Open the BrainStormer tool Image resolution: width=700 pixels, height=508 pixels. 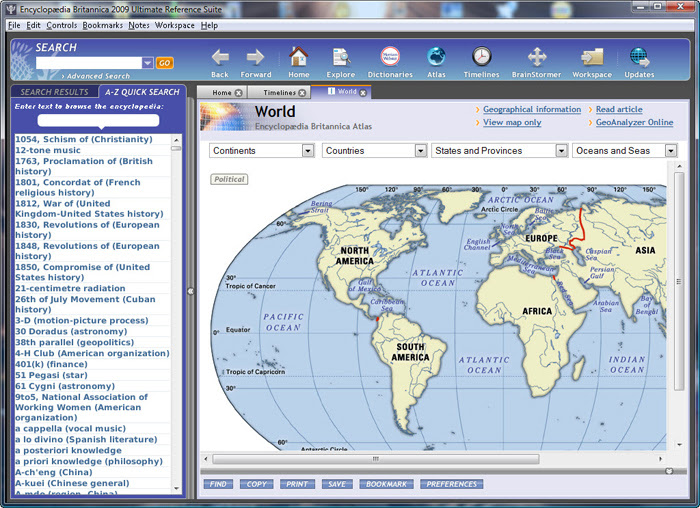pyautogui.click(x=536, y=57)
